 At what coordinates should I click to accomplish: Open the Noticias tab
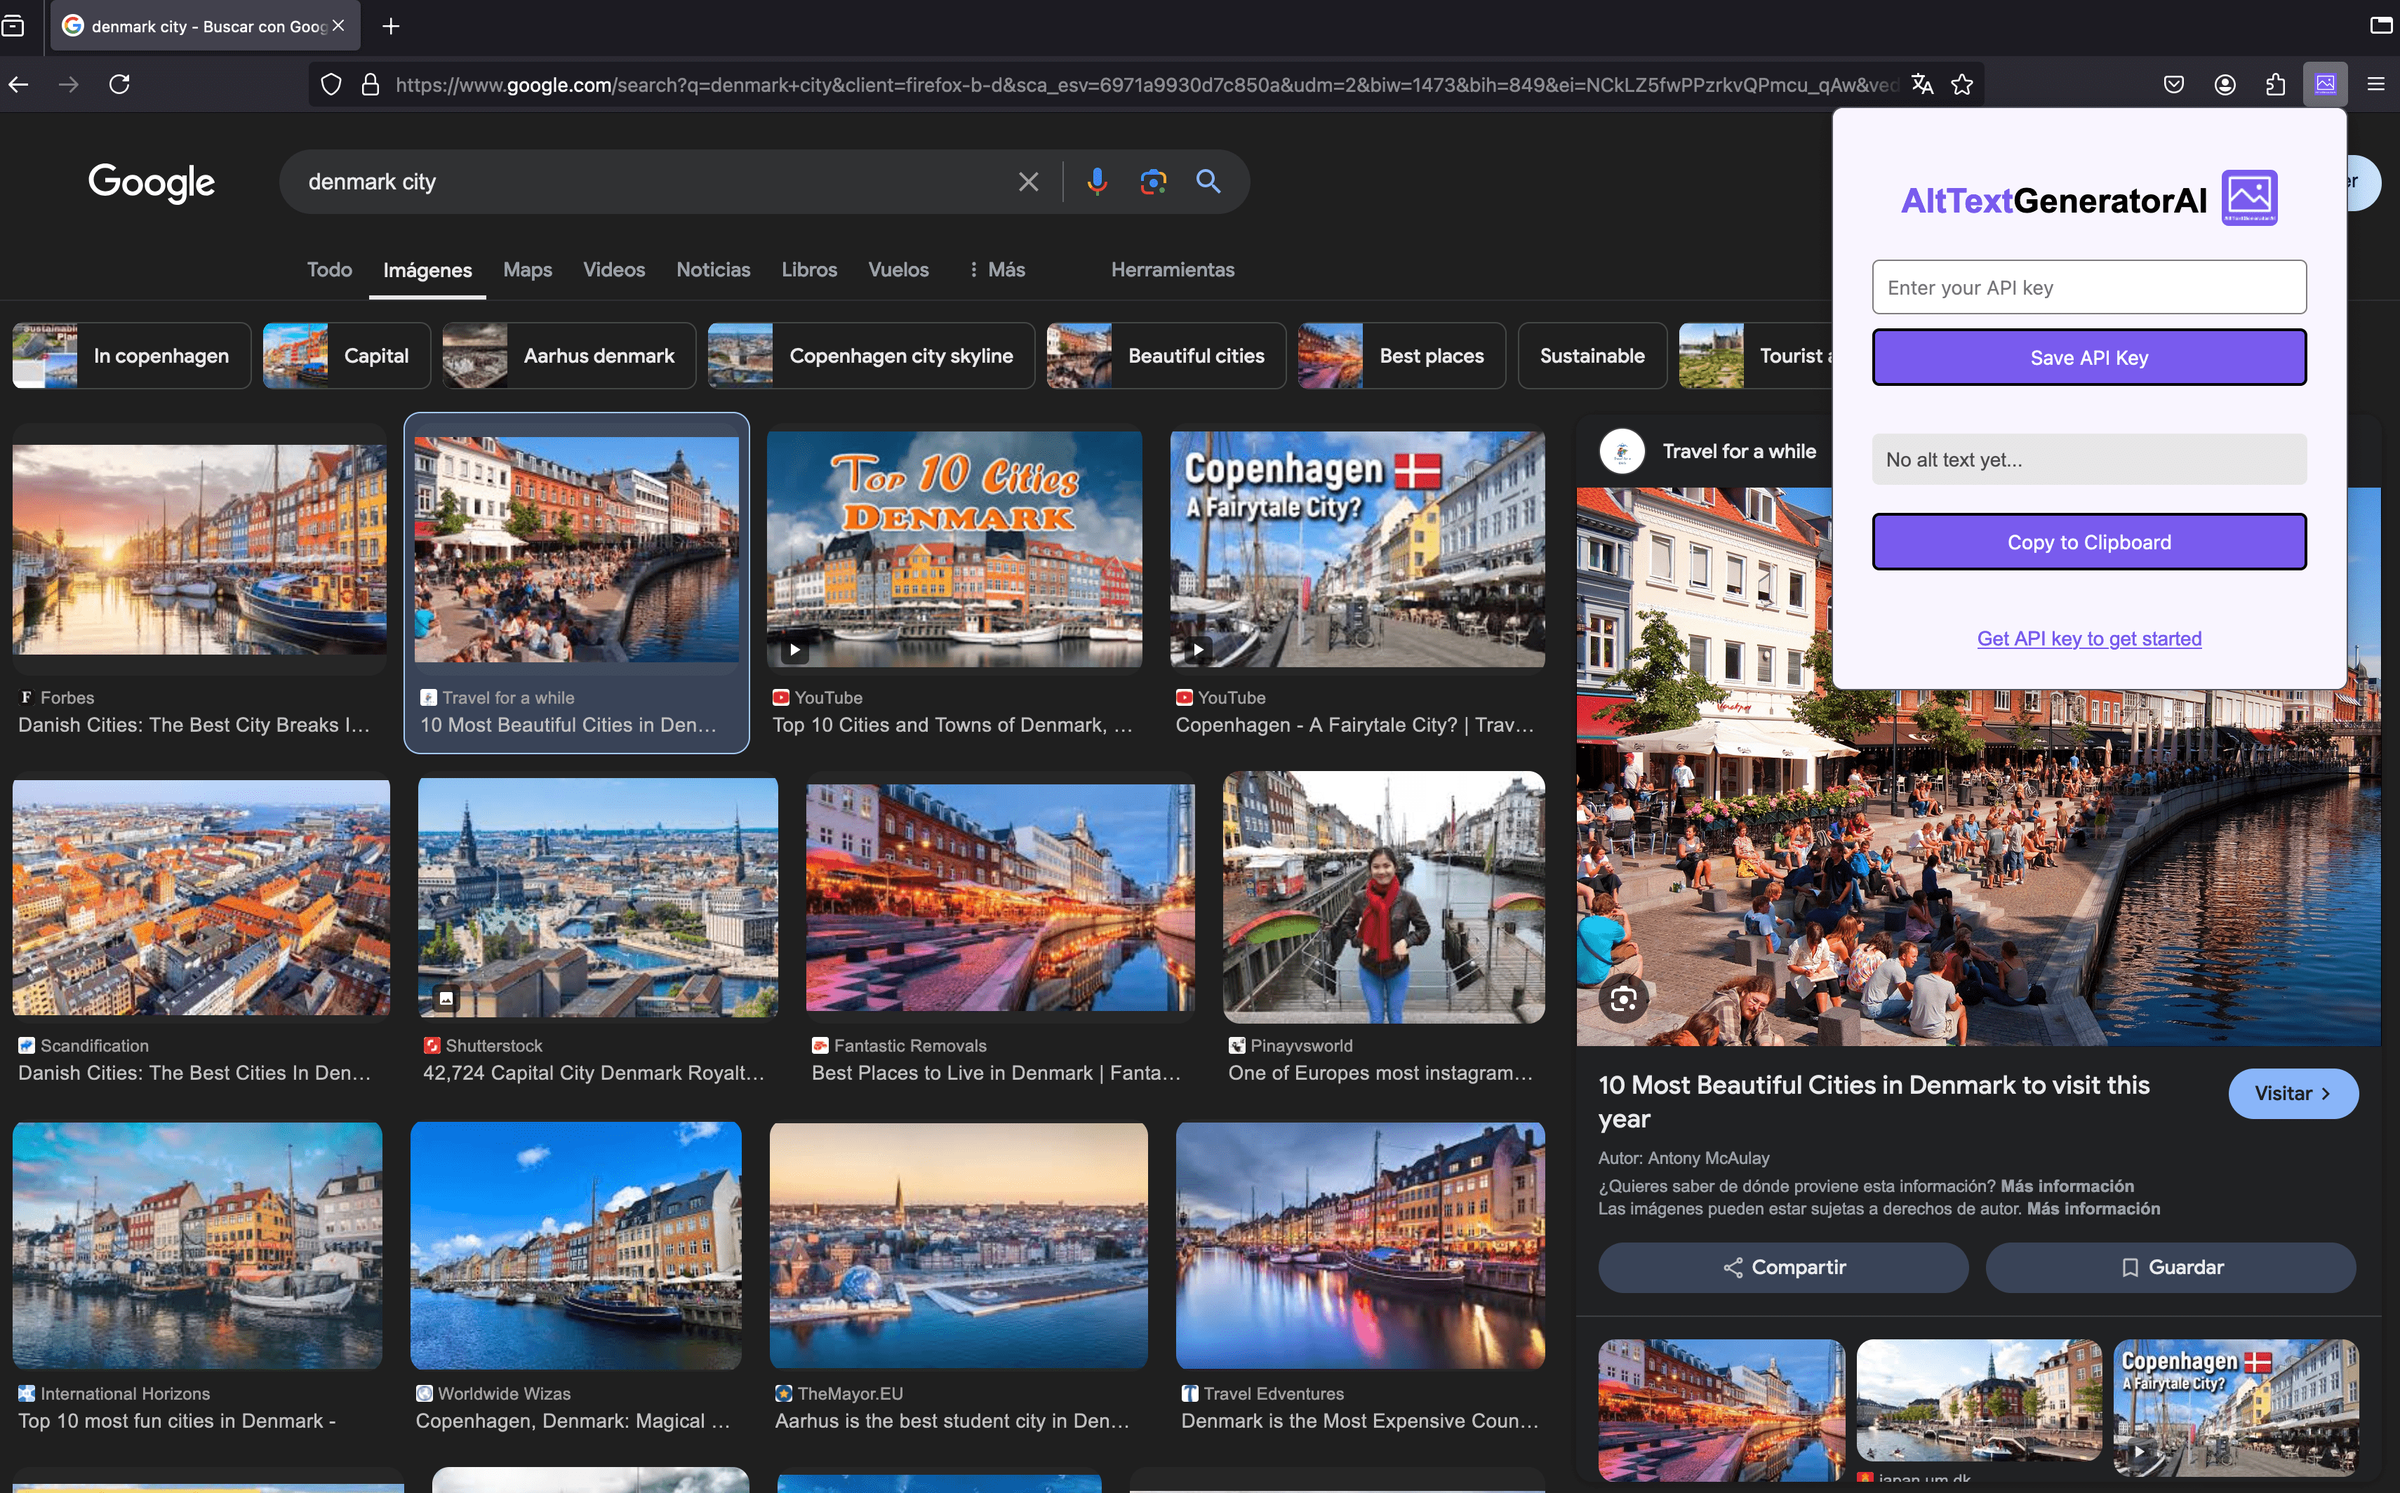tap(713, 270)
